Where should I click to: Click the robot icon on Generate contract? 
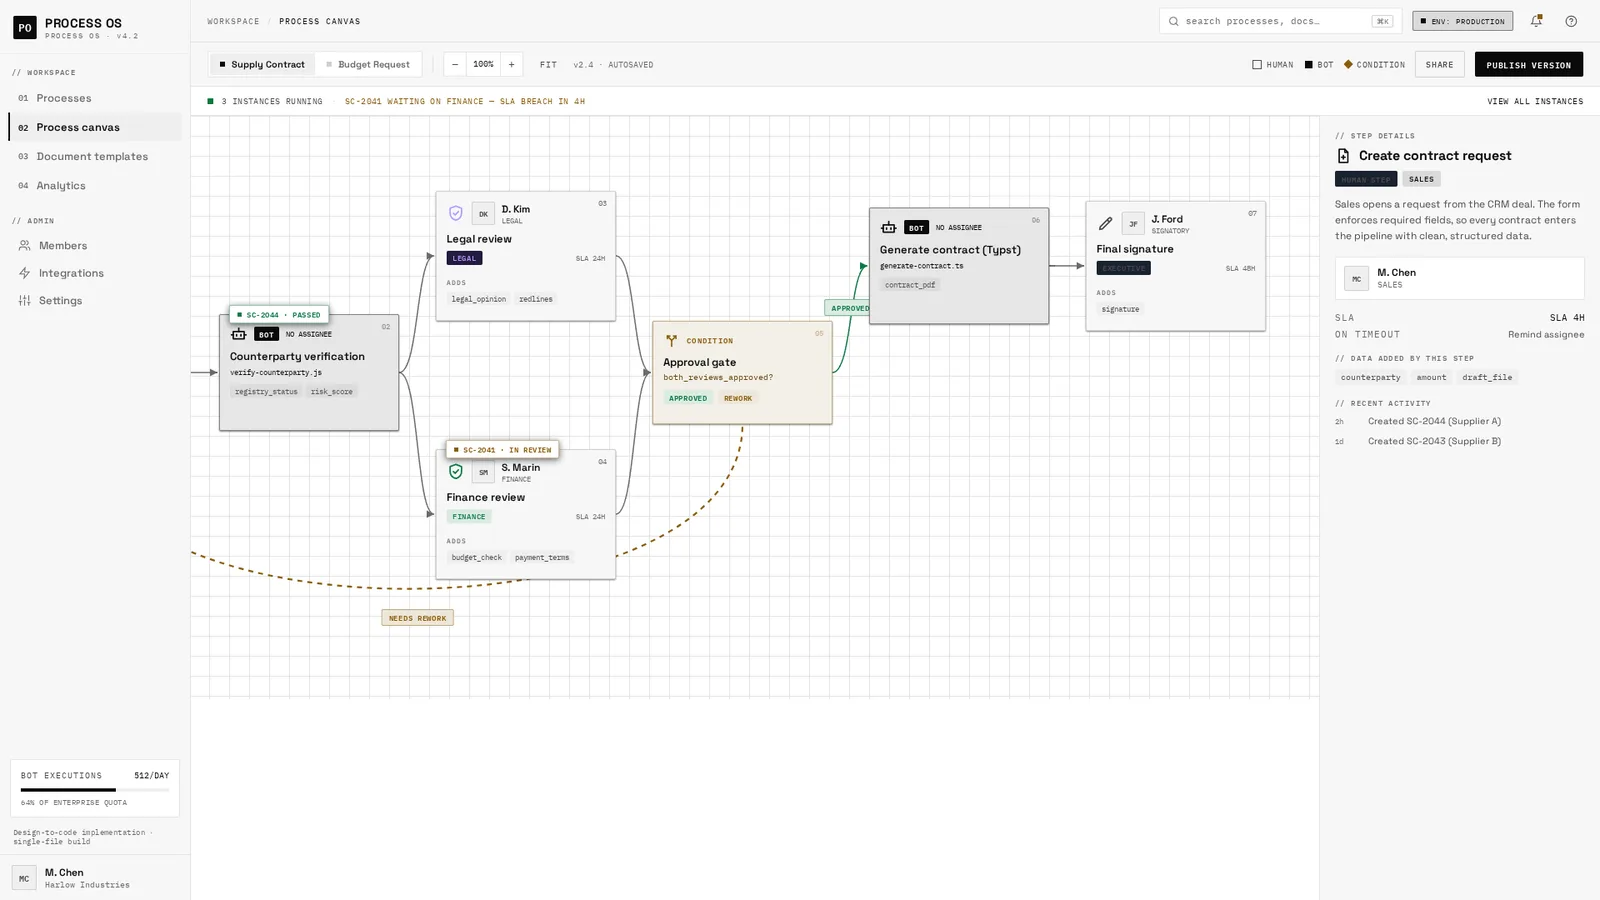[x=888, y=227]
